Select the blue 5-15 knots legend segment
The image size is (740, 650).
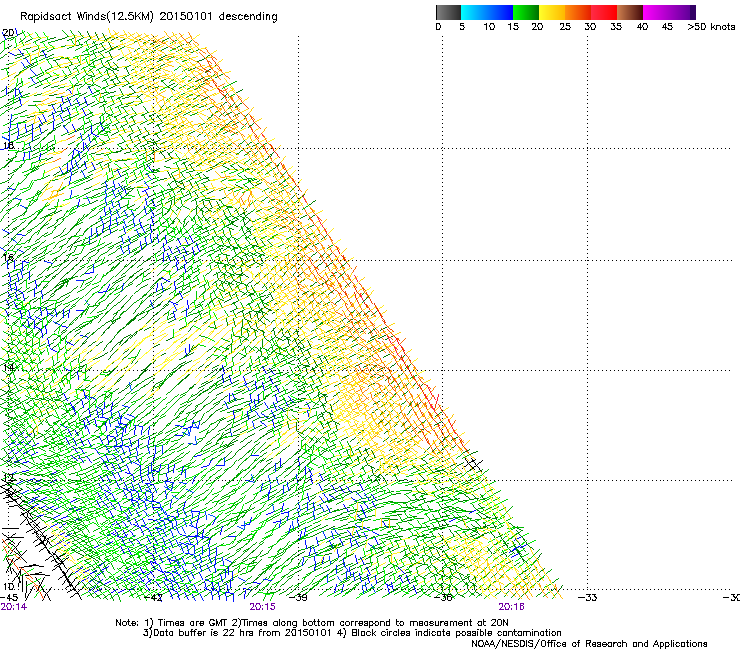(487, 12)
